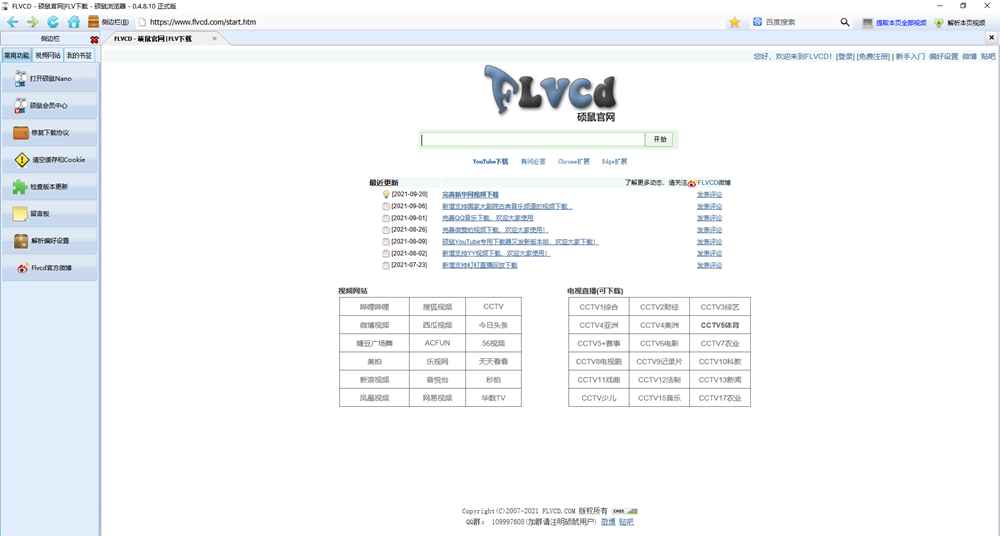Click 解析本页视频 toolbar button
The width and height of the screenshot is (1000, 536).
960,22
